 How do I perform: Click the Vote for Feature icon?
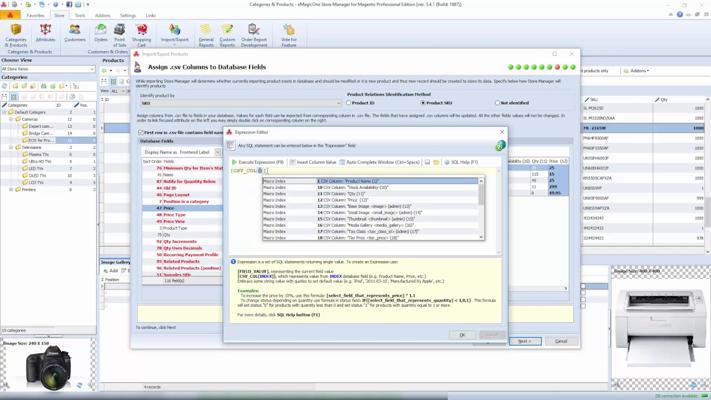[x=289, y=35]
